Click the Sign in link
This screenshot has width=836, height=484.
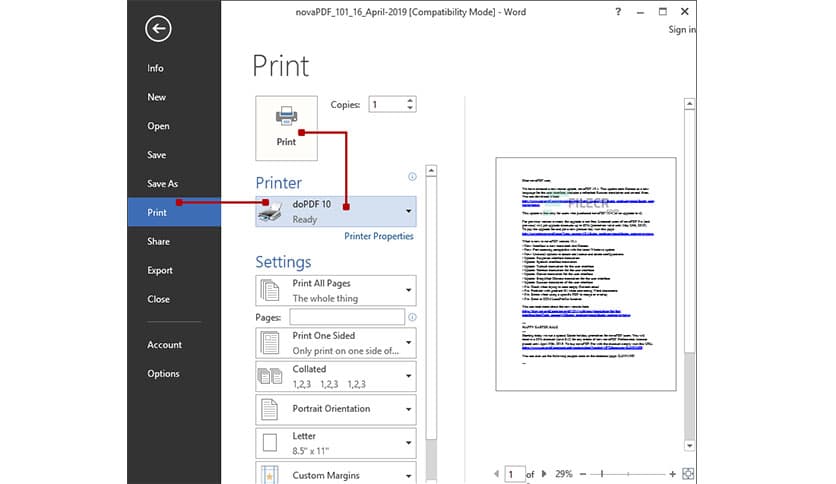point(682,30)
